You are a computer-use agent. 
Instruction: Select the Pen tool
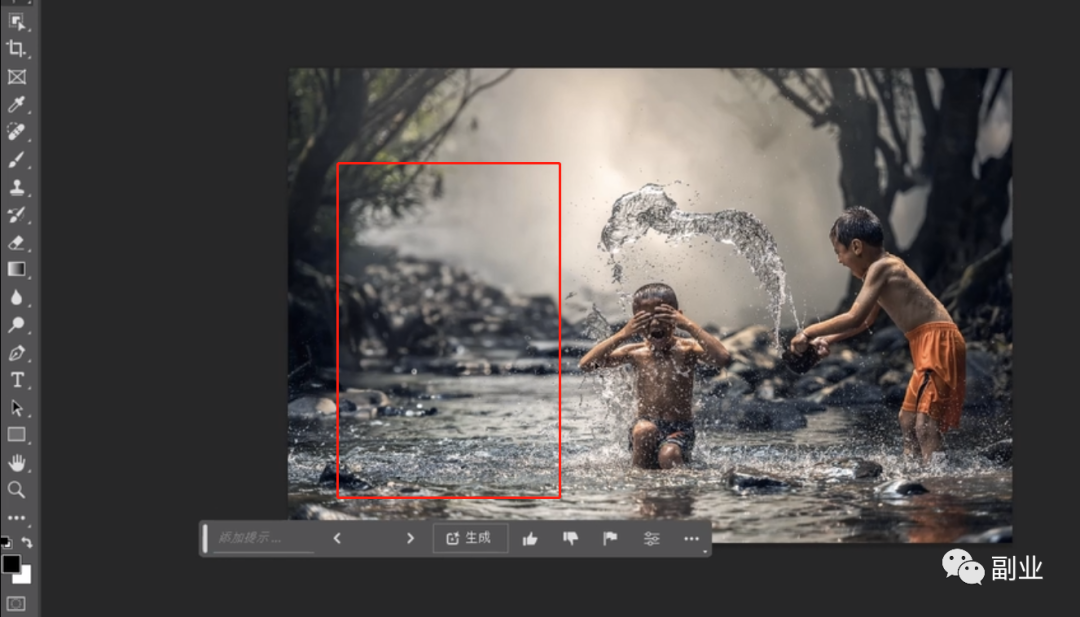[x=16, y=353]
